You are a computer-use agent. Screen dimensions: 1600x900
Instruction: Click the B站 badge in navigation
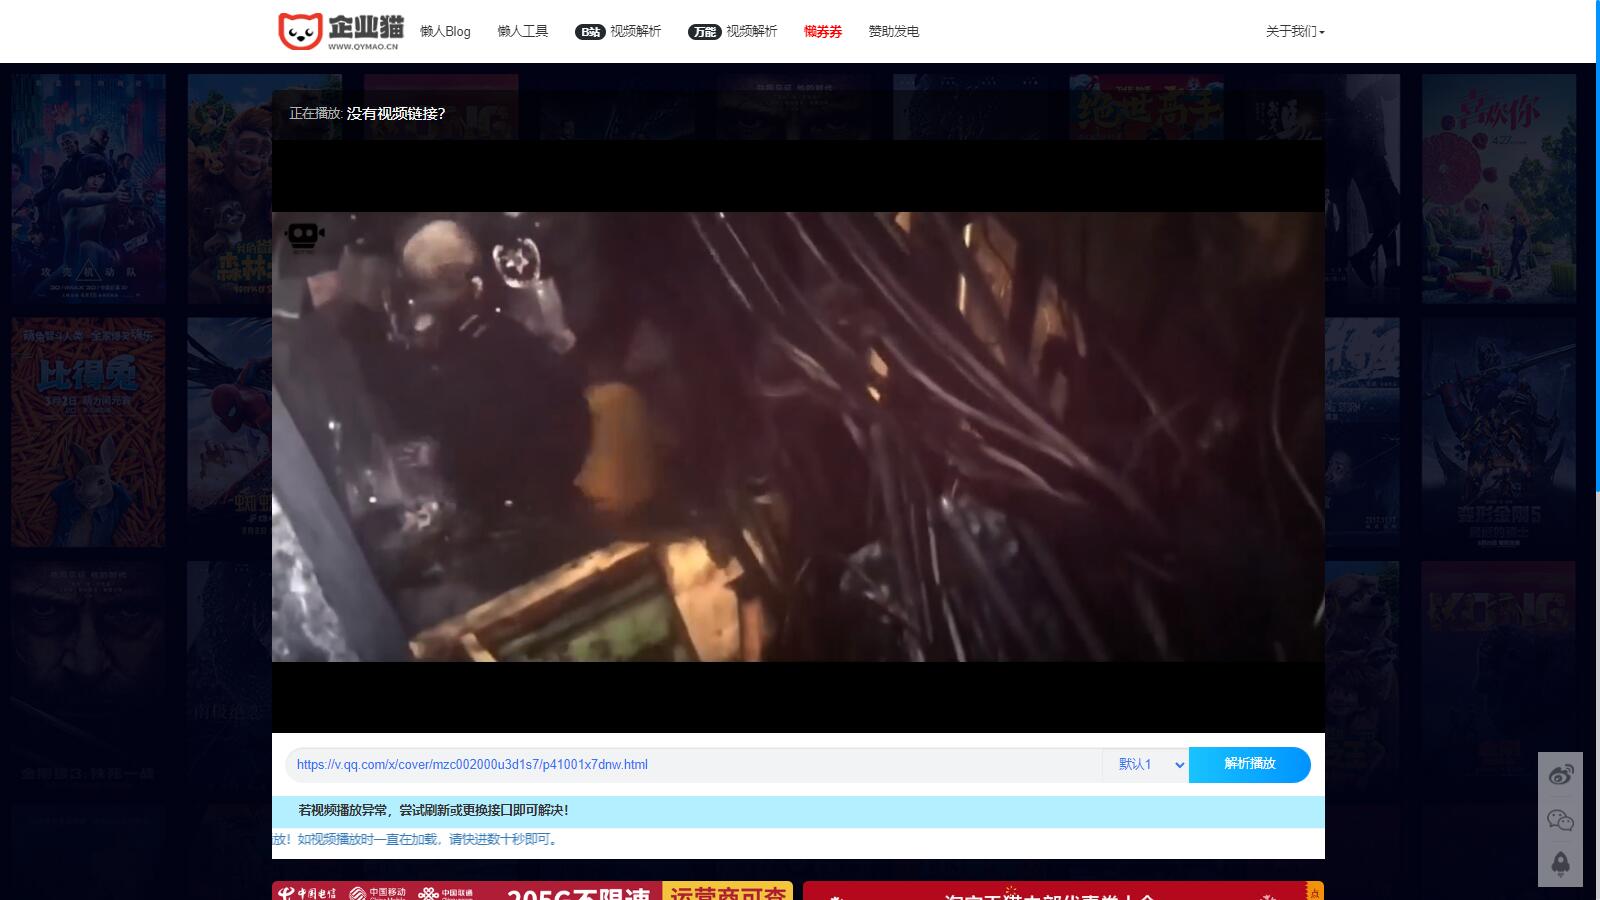pyautogui.click(x=590, y=32)
